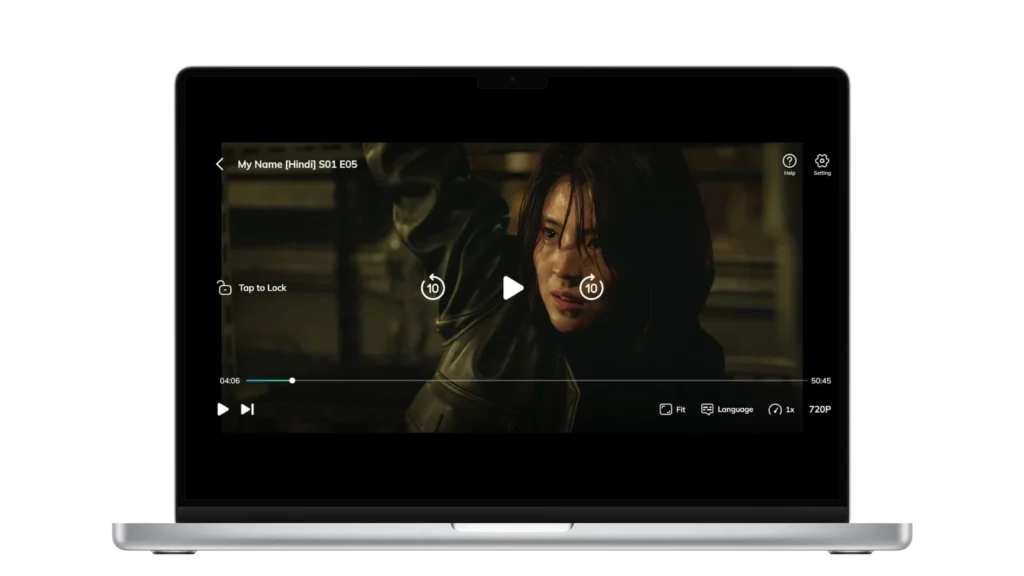Change 1x playback speed

click(781, 409)
